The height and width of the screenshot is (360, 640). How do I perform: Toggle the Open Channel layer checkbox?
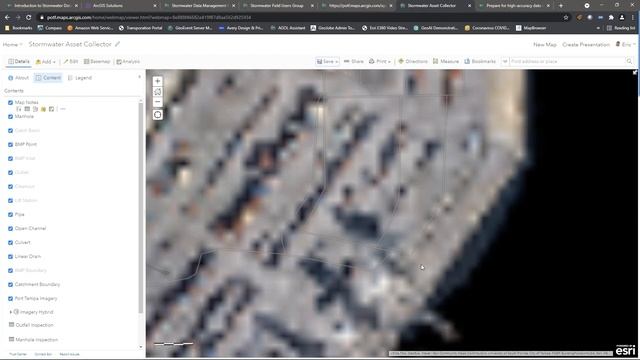(x=11, y=229)
